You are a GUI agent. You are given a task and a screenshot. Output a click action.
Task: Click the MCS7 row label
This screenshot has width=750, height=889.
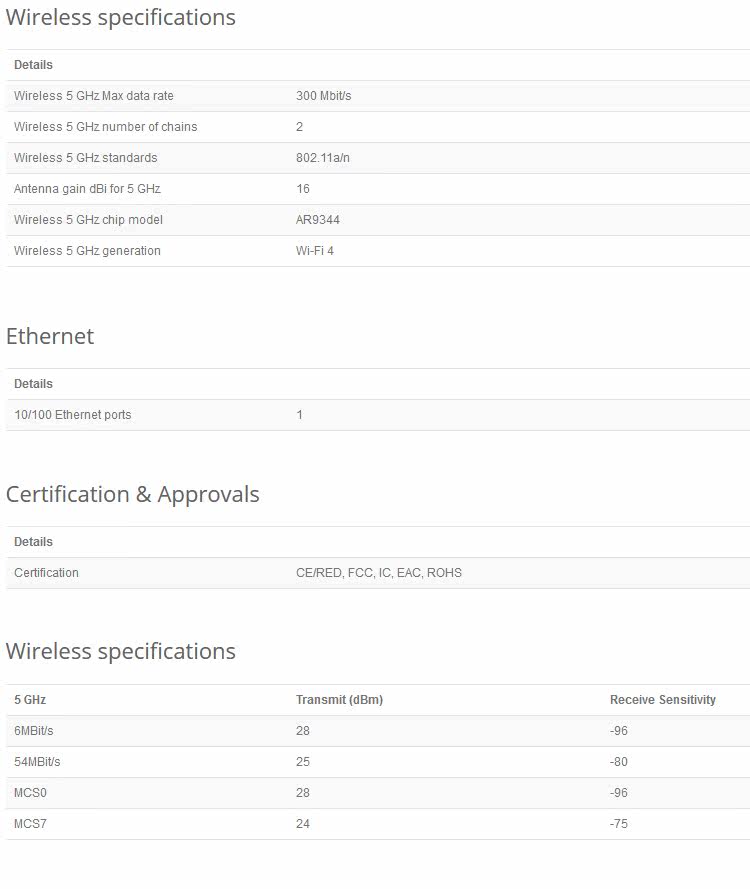point(30,824)
